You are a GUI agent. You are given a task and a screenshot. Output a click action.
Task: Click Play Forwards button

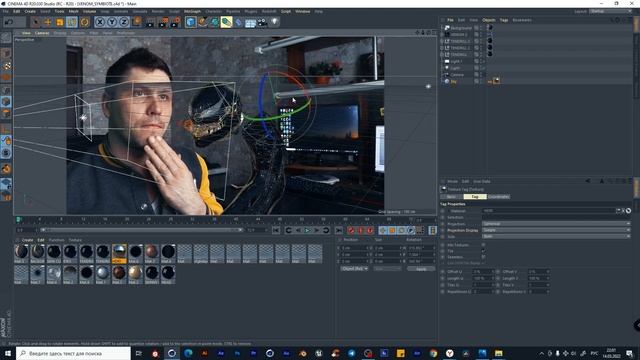(x=307, y=231)
